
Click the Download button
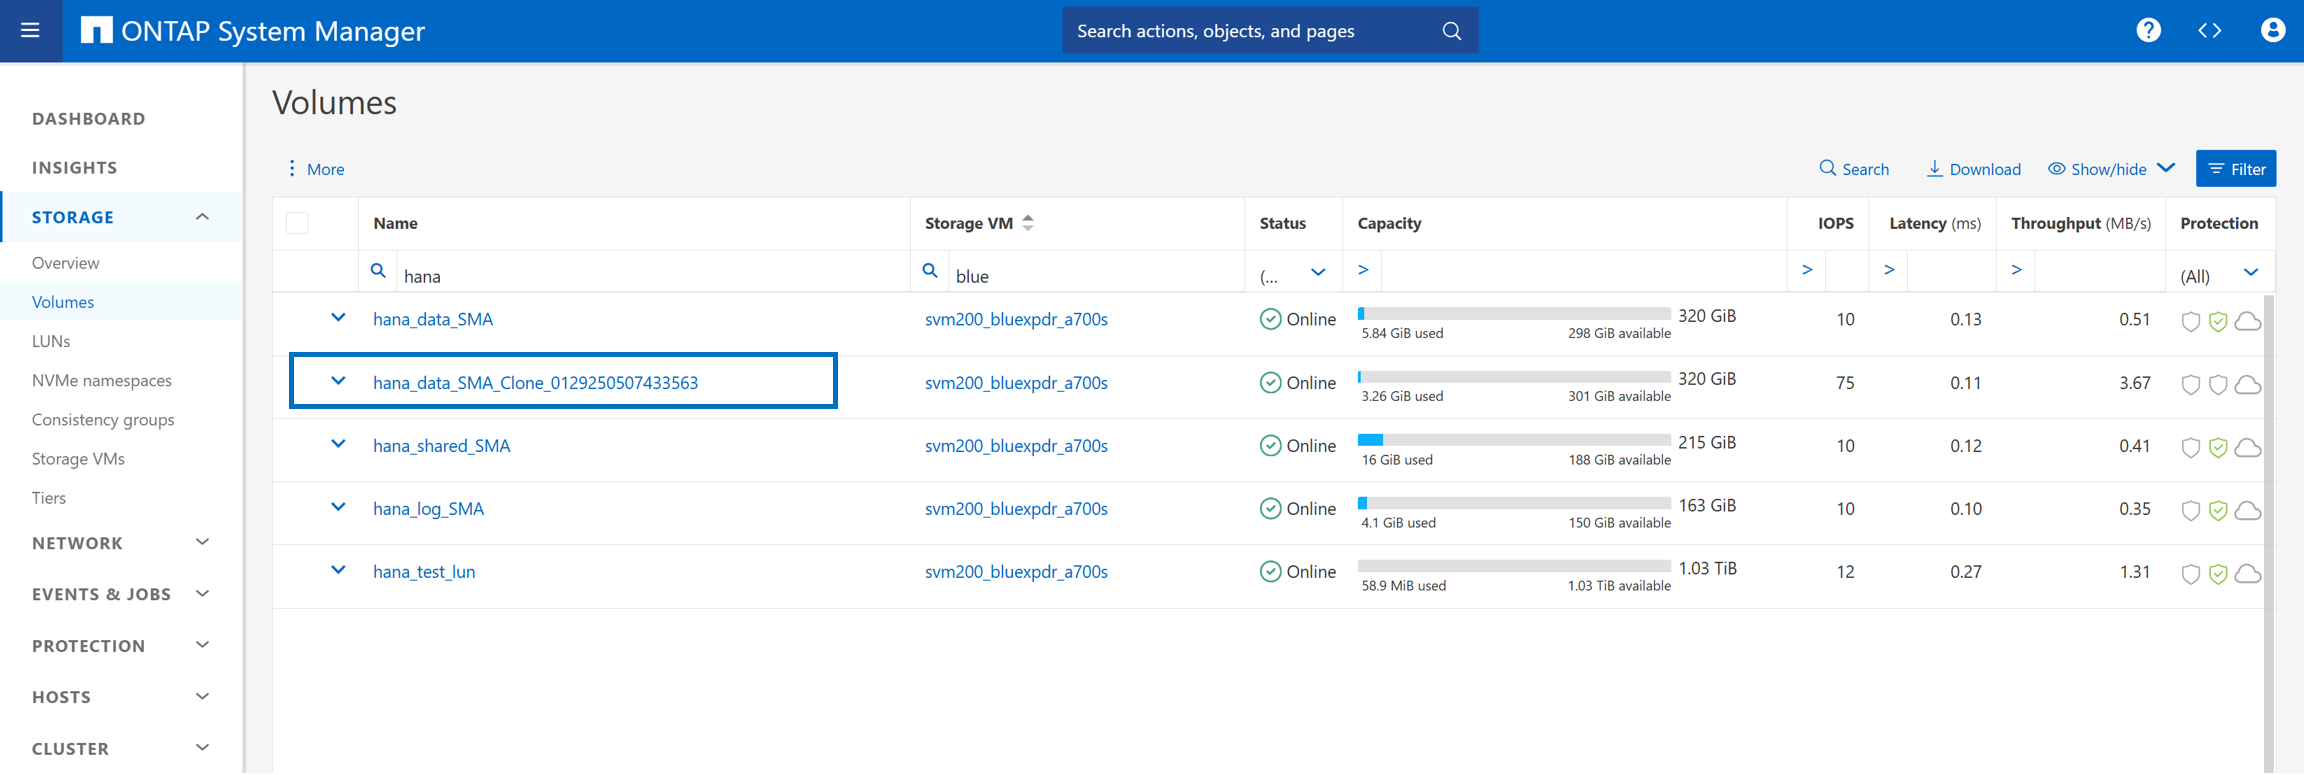click(x=1973, y=169)
